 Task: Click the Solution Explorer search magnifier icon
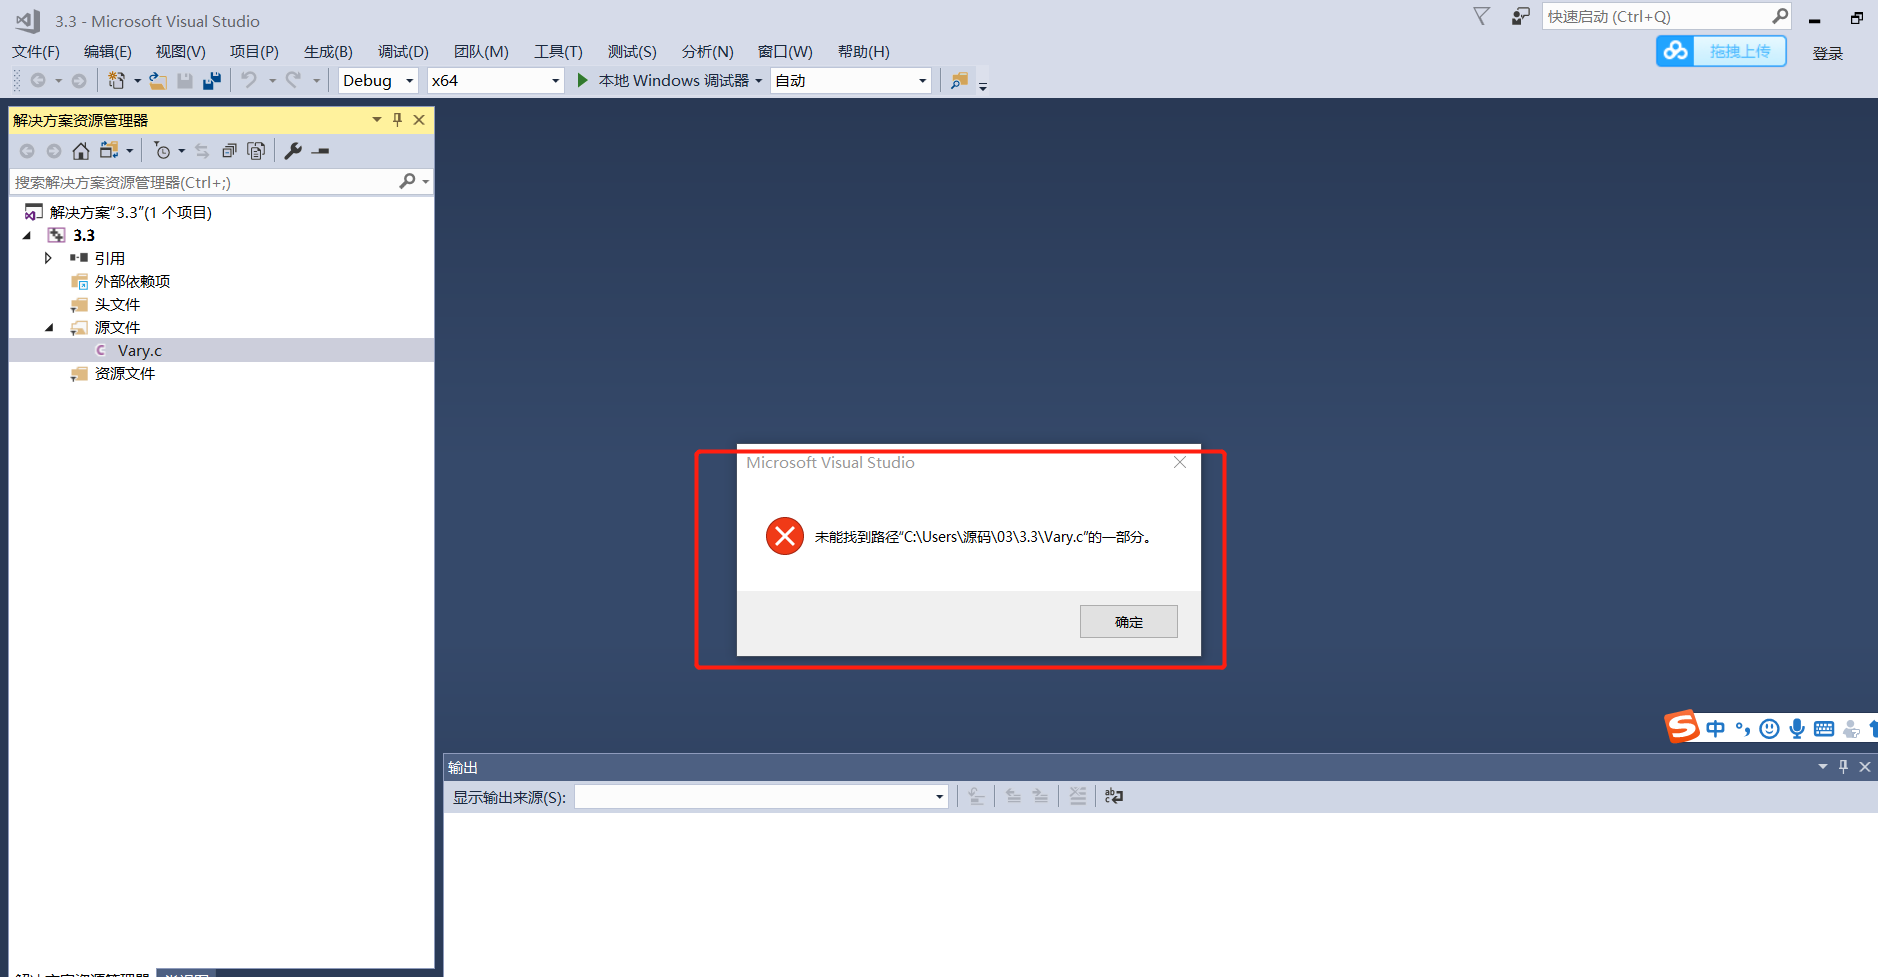(x=407, y=181)
